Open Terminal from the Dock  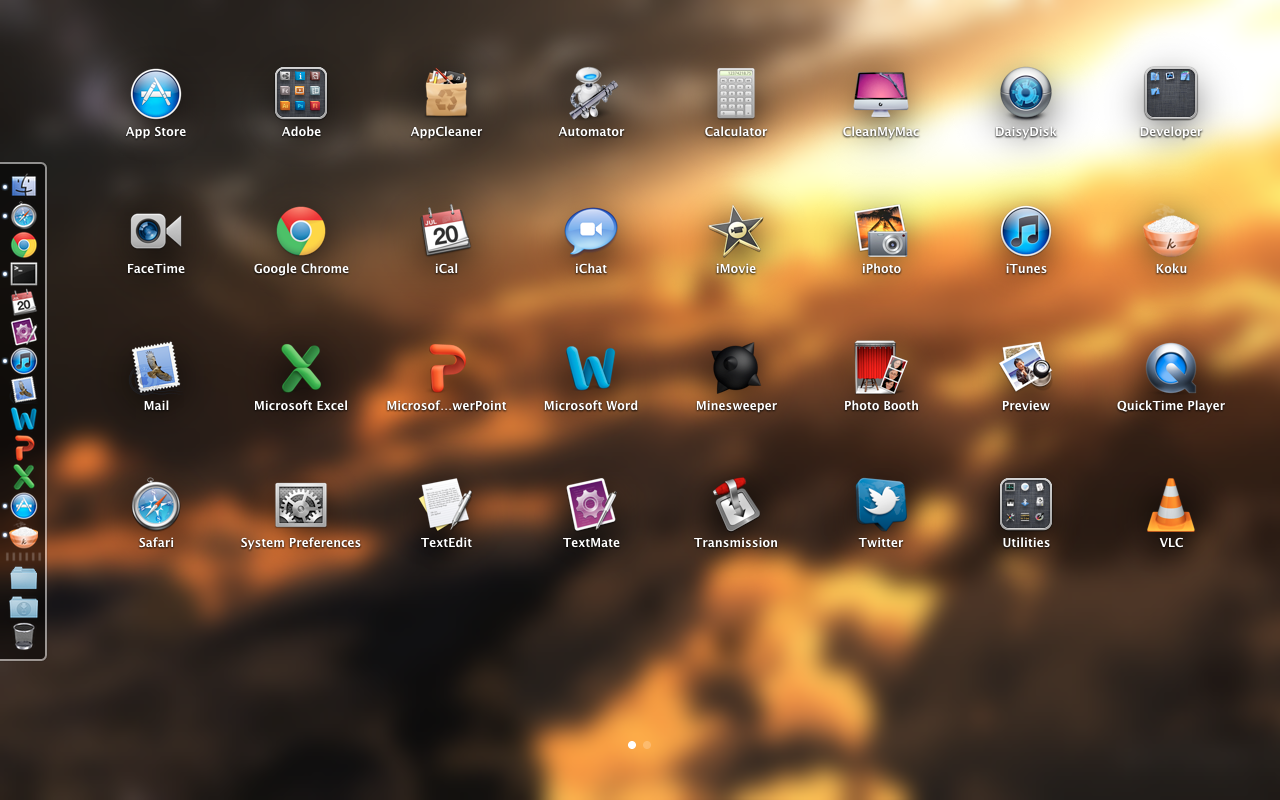point(24,273)
